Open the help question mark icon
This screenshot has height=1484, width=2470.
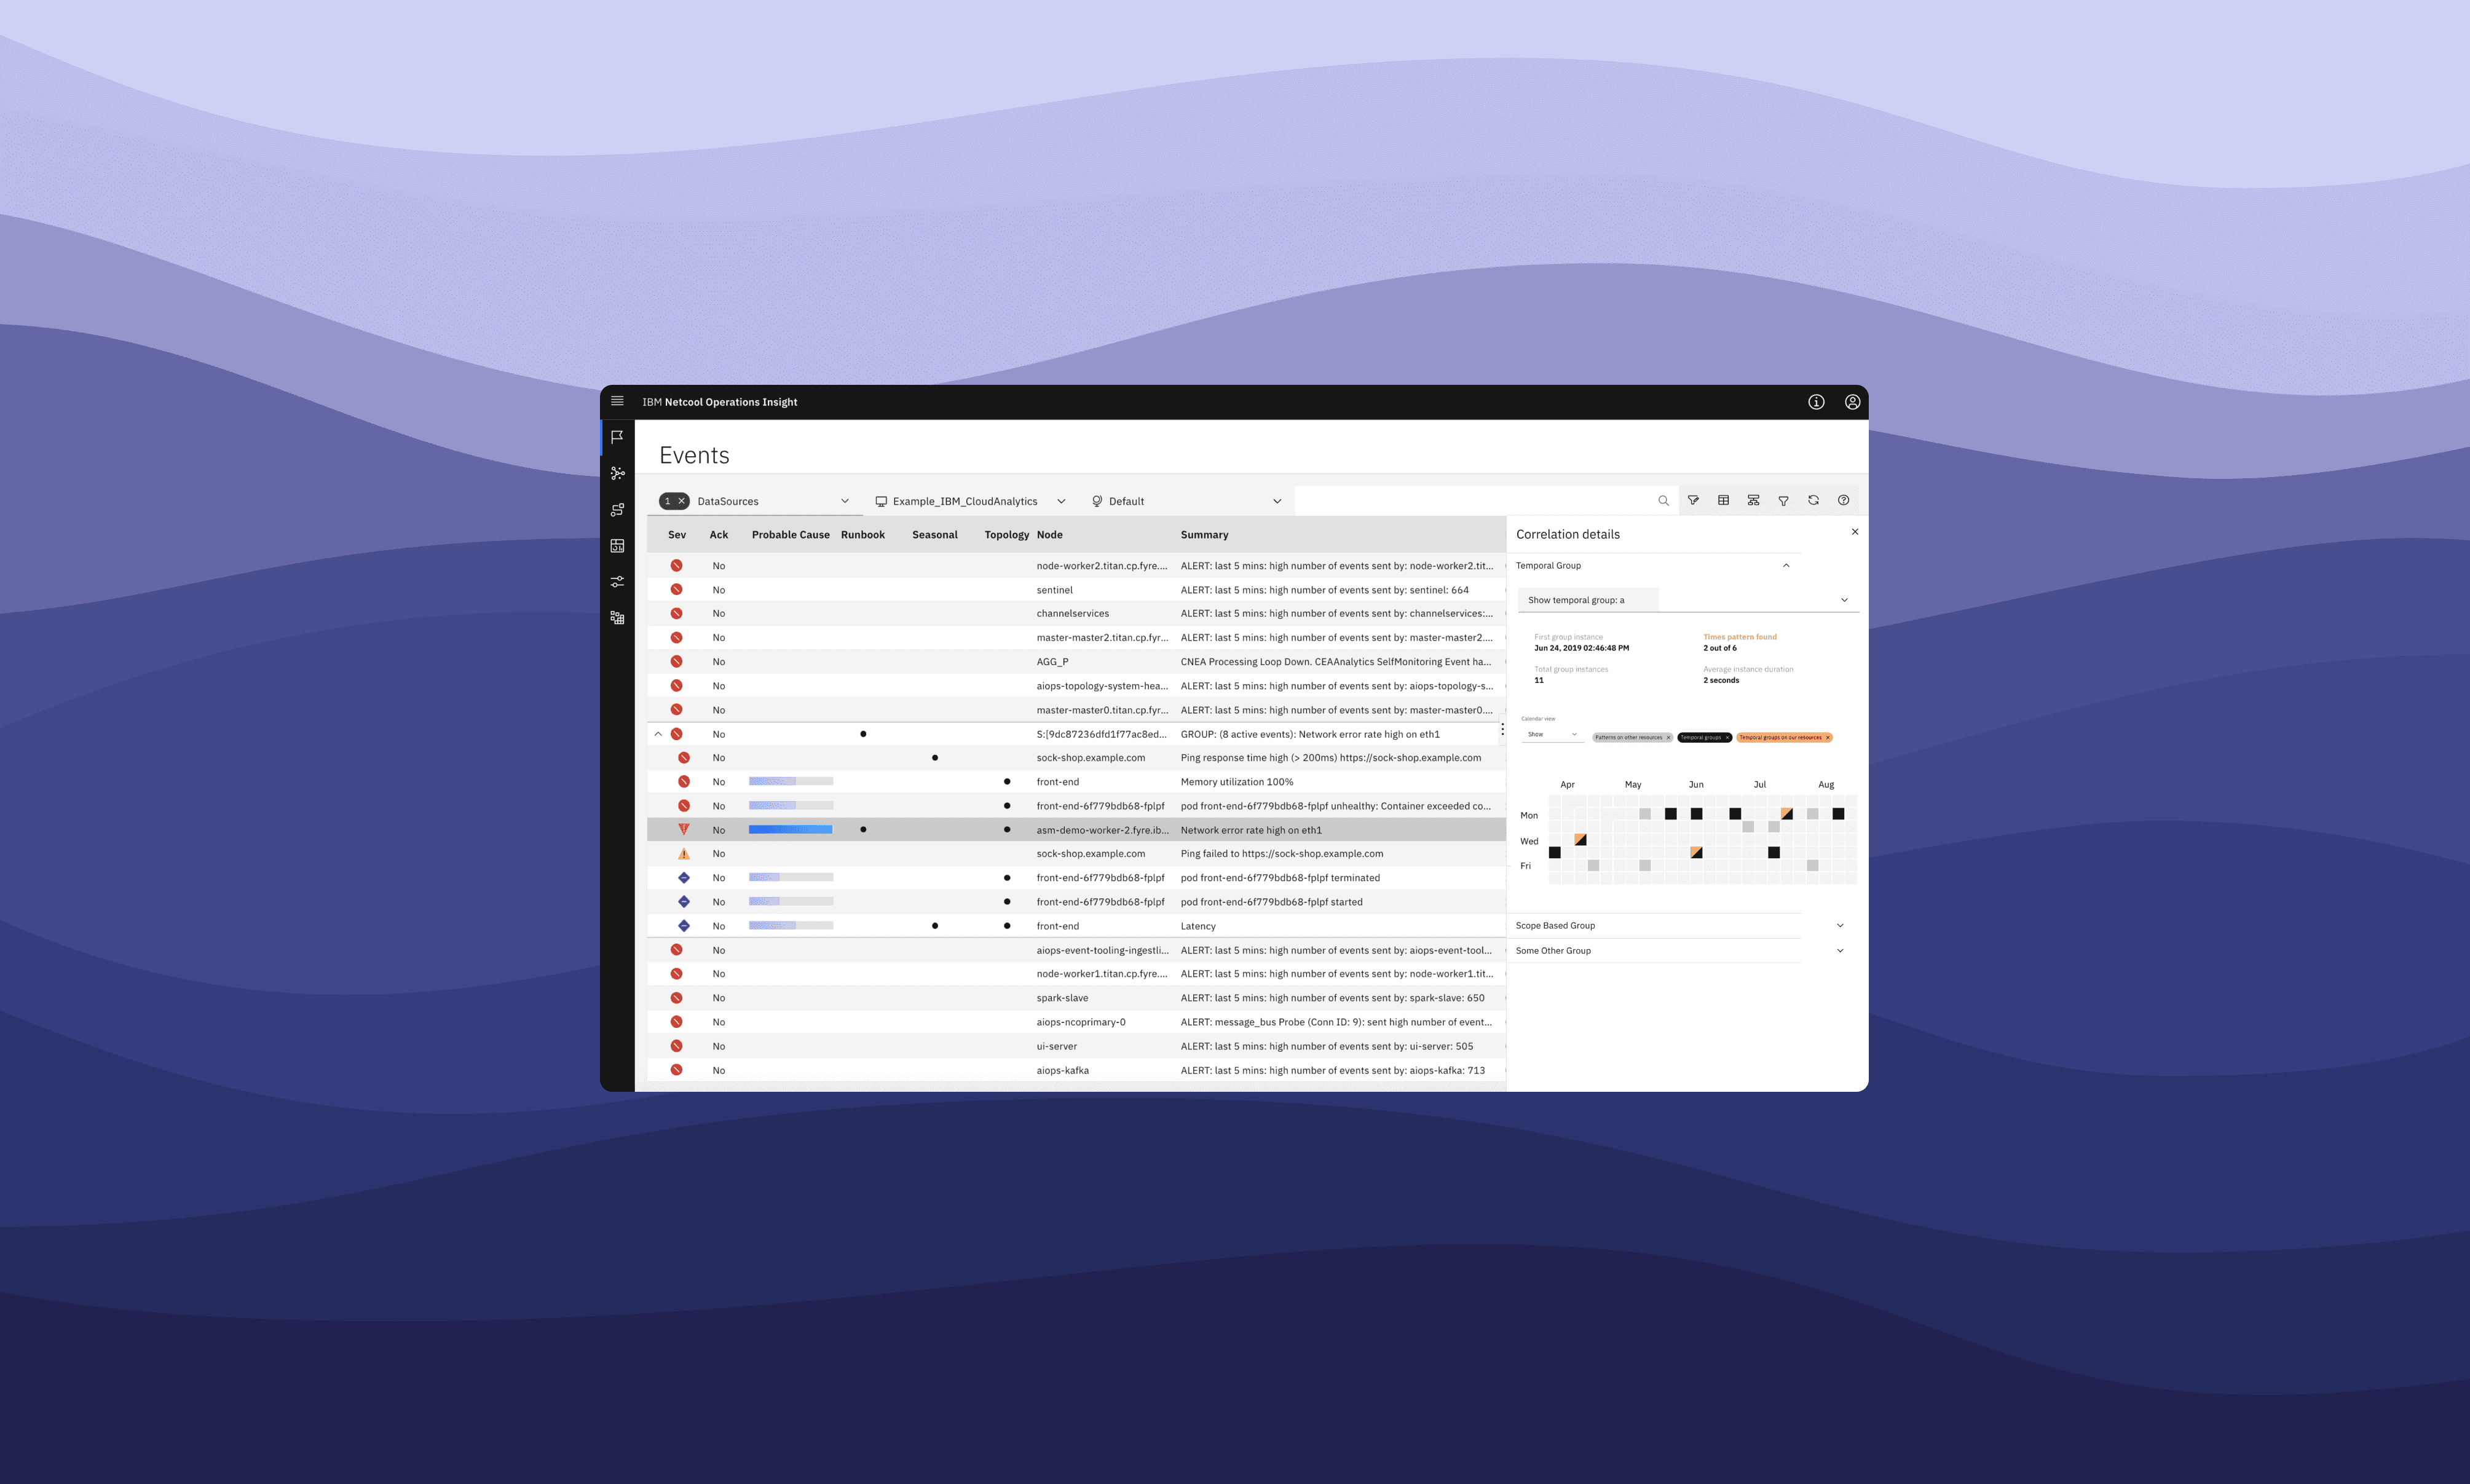point(1843,500)
